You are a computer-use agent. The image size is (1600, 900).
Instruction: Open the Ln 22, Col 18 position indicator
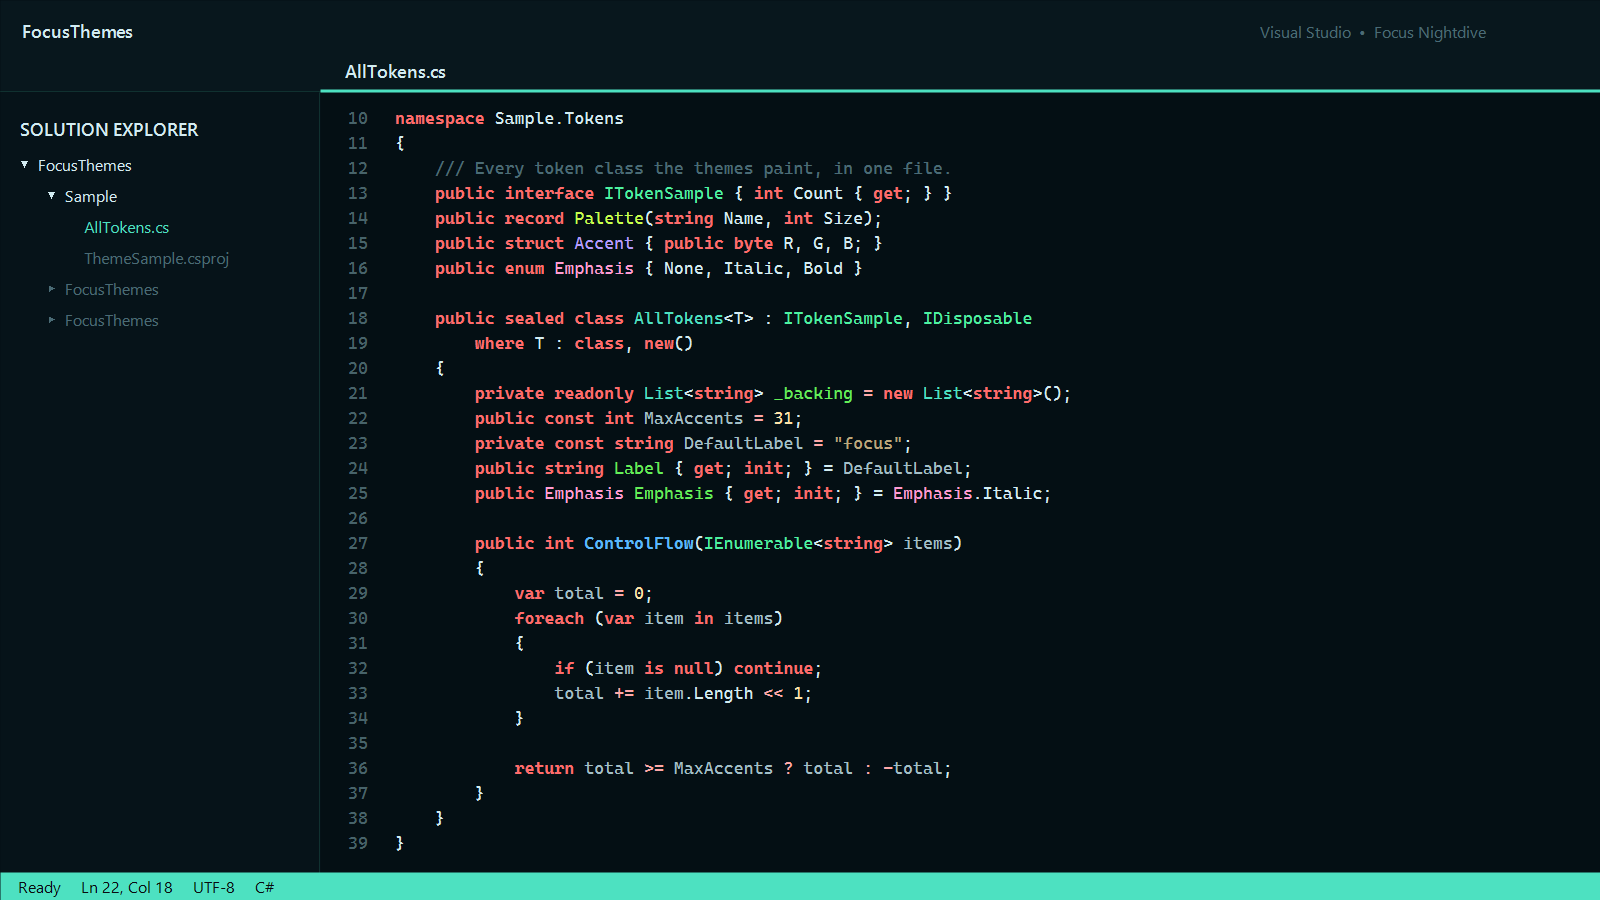(x=127, y=888)
